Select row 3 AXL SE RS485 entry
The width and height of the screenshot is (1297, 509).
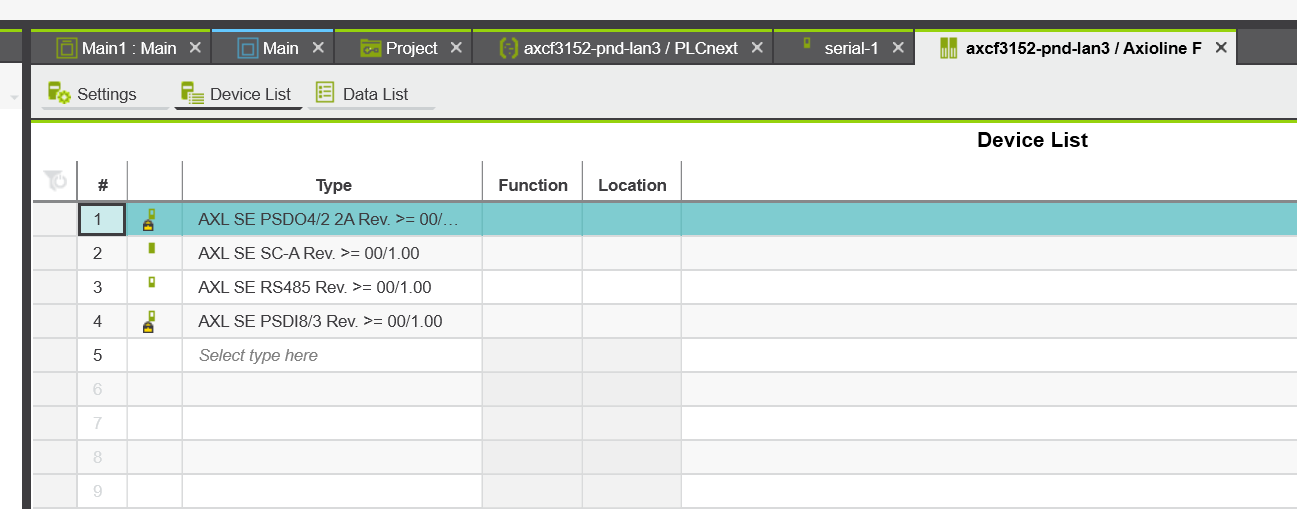tap(315, 288)
